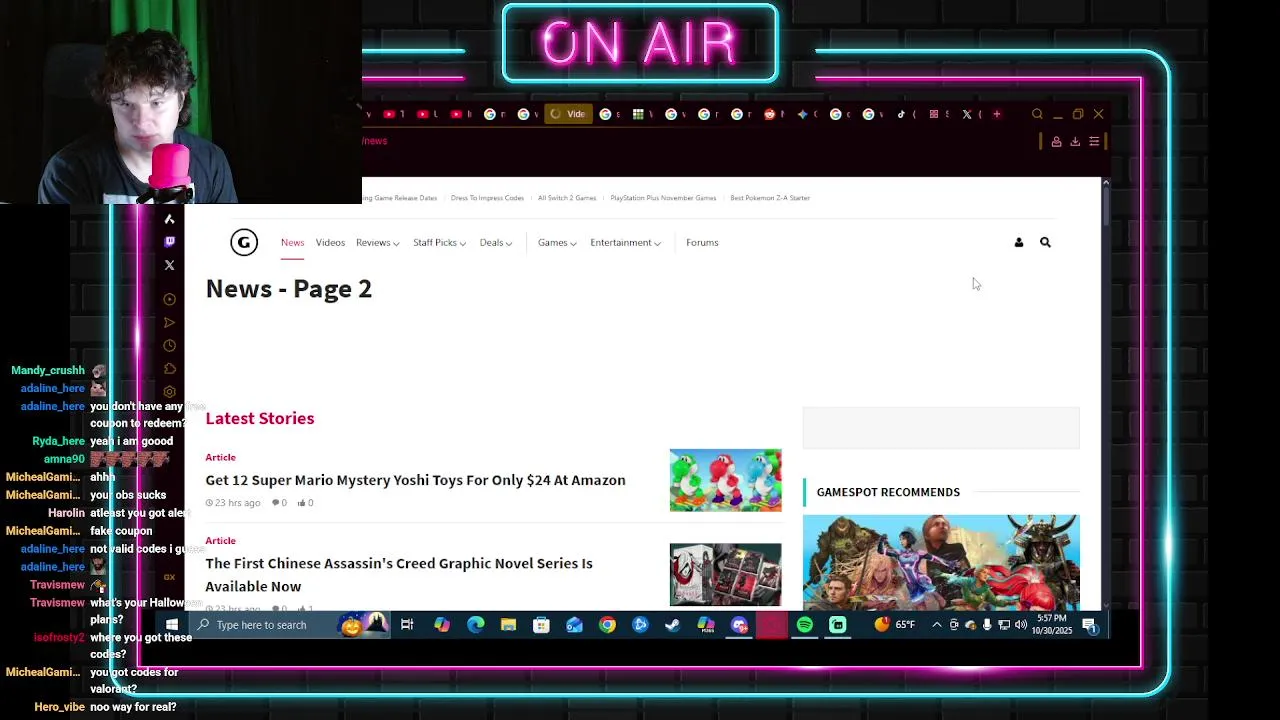Click the taskbar 5:57 PM clock
The height and width of the screenshot is (720, 1280).
[x=1054, y=625]
